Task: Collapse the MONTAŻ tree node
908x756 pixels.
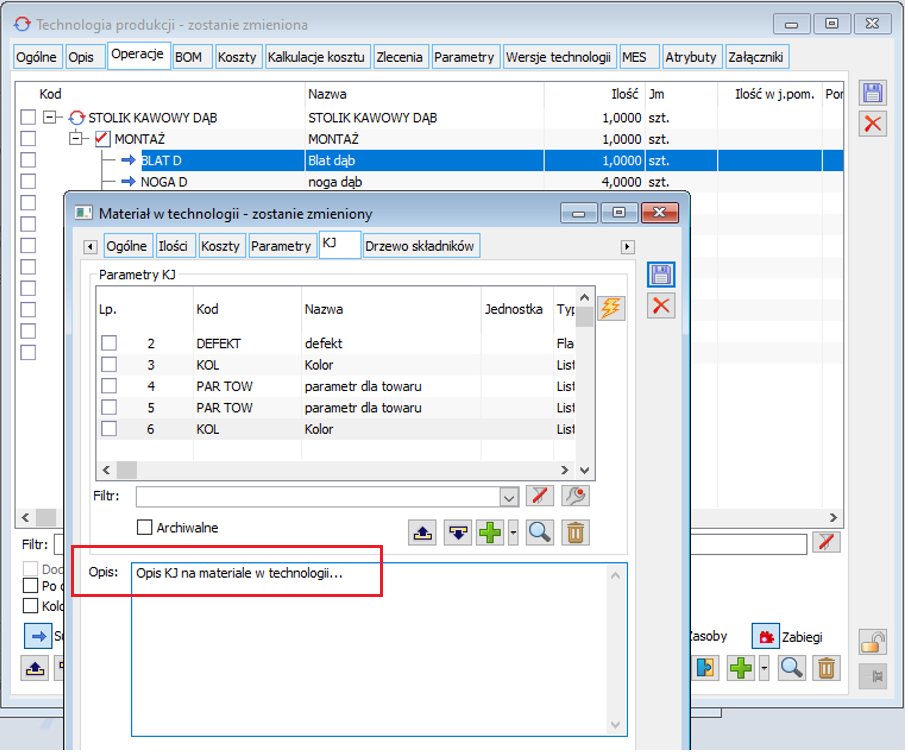Action: 75,139
